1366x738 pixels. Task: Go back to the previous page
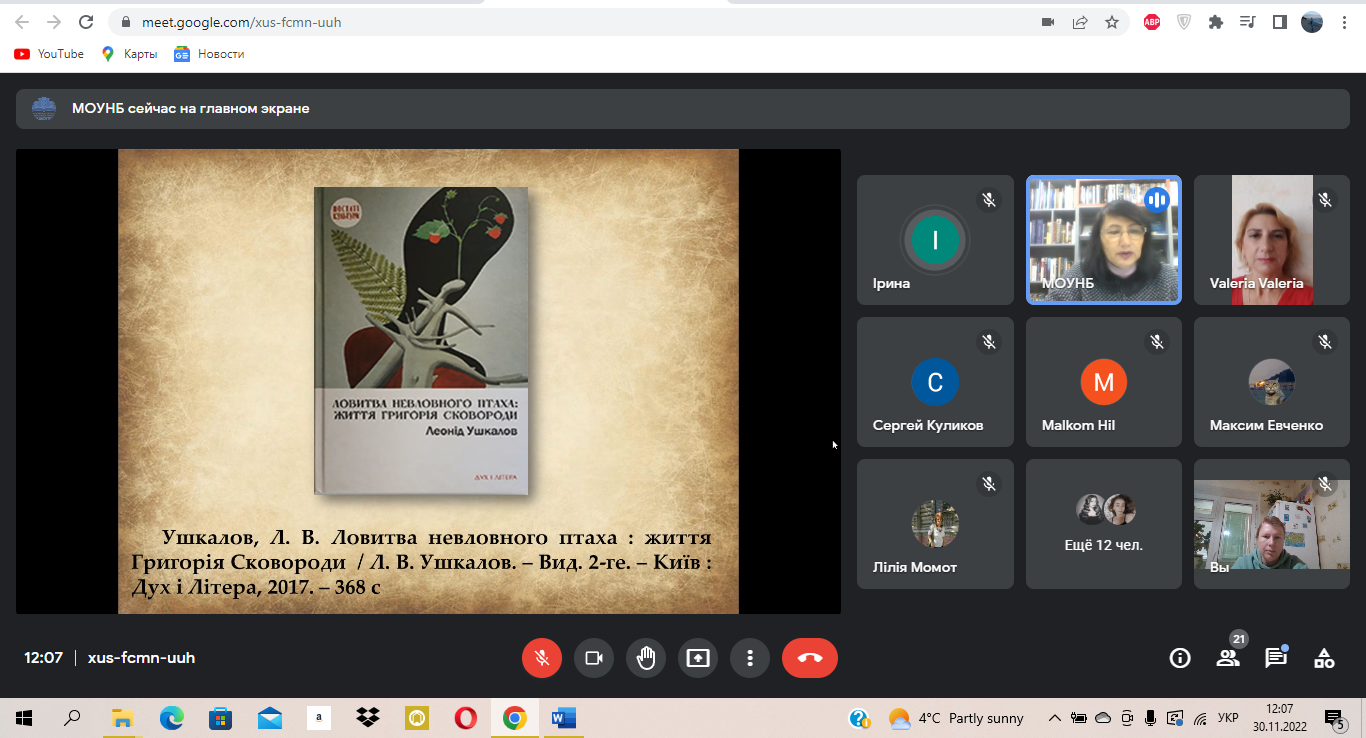click(22, 22)
